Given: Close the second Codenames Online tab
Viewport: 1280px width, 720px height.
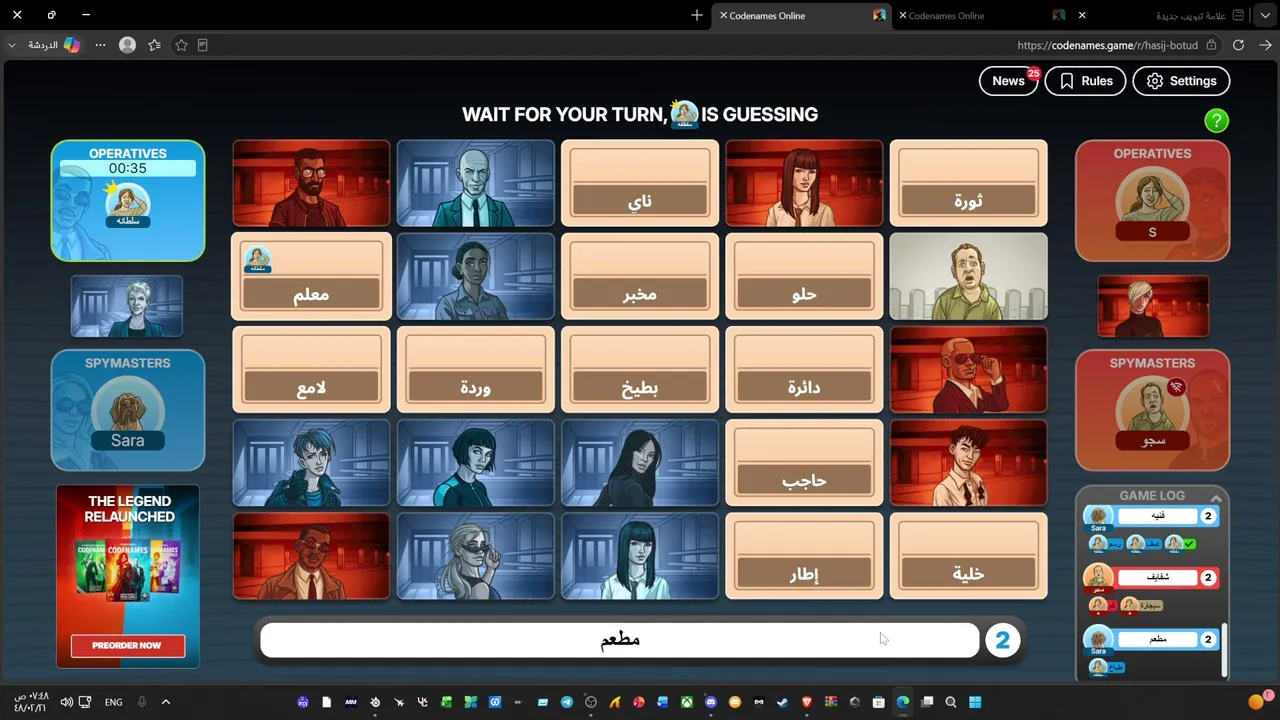Looking at the screenshot, I should pyautogui.click(x=903, y=16).
